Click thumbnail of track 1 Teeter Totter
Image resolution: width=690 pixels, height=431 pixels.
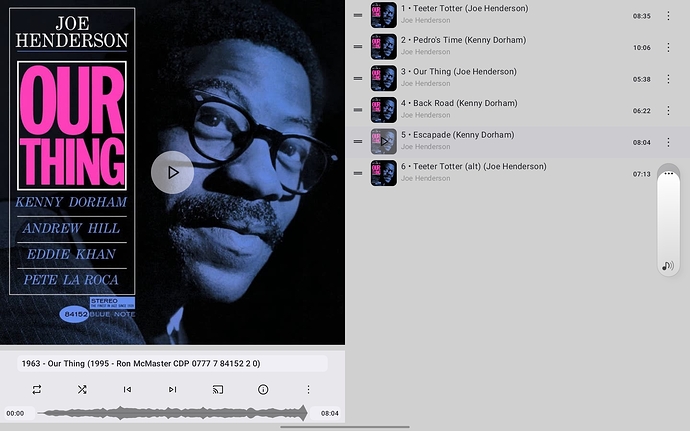(384, 15)
